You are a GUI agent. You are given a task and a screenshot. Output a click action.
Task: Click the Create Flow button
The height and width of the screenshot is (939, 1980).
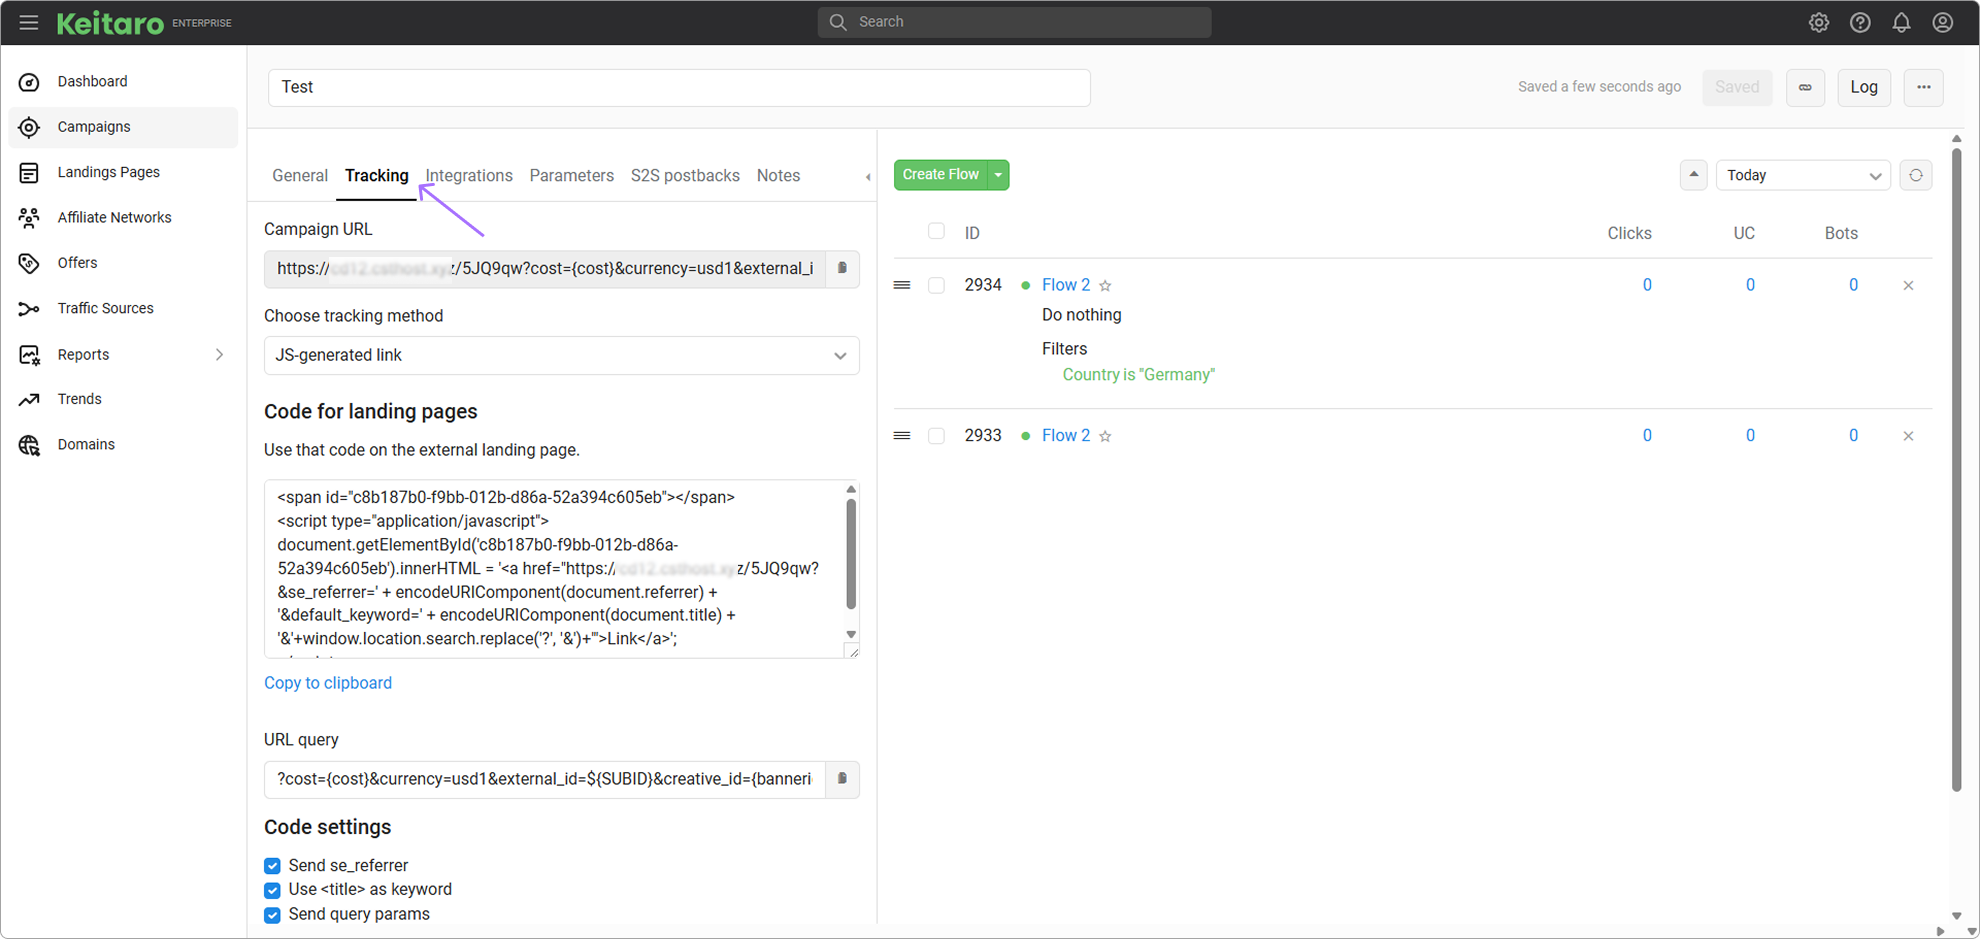tap(940, 175)
